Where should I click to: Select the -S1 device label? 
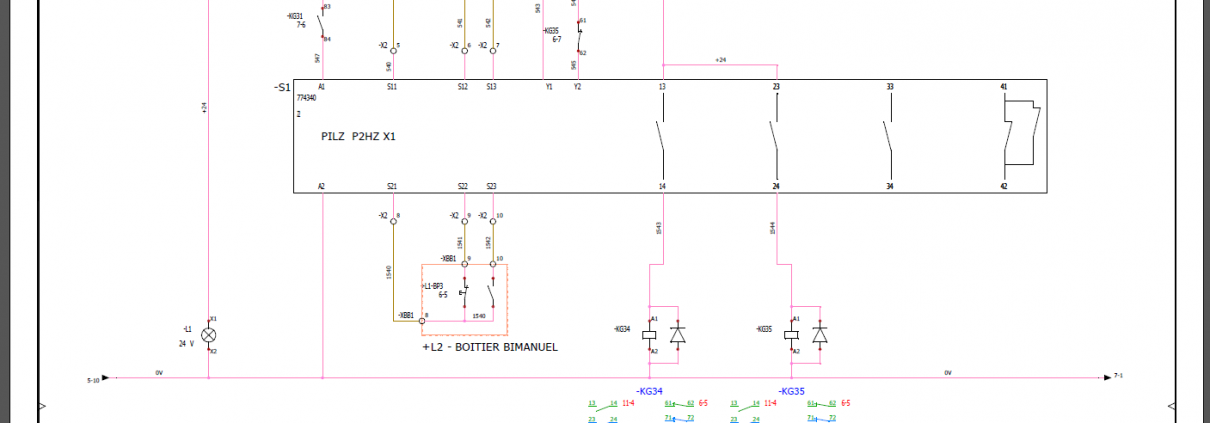coord(282,88)
